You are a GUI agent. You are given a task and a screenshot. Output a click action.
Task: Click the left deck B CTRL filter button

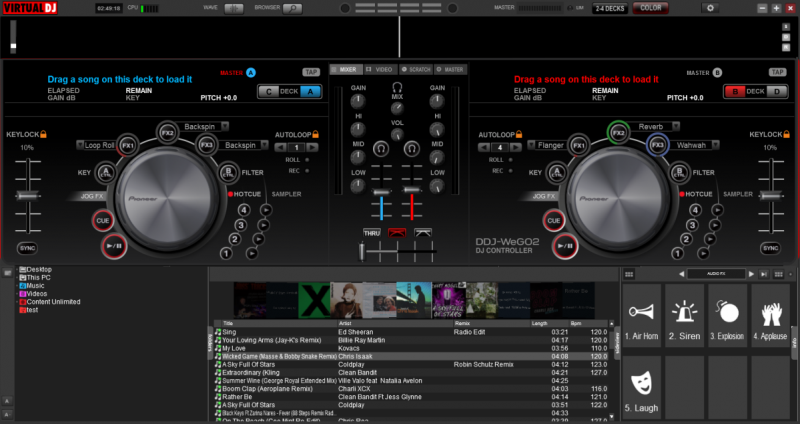pyautogui.click(x=229, y=172)
